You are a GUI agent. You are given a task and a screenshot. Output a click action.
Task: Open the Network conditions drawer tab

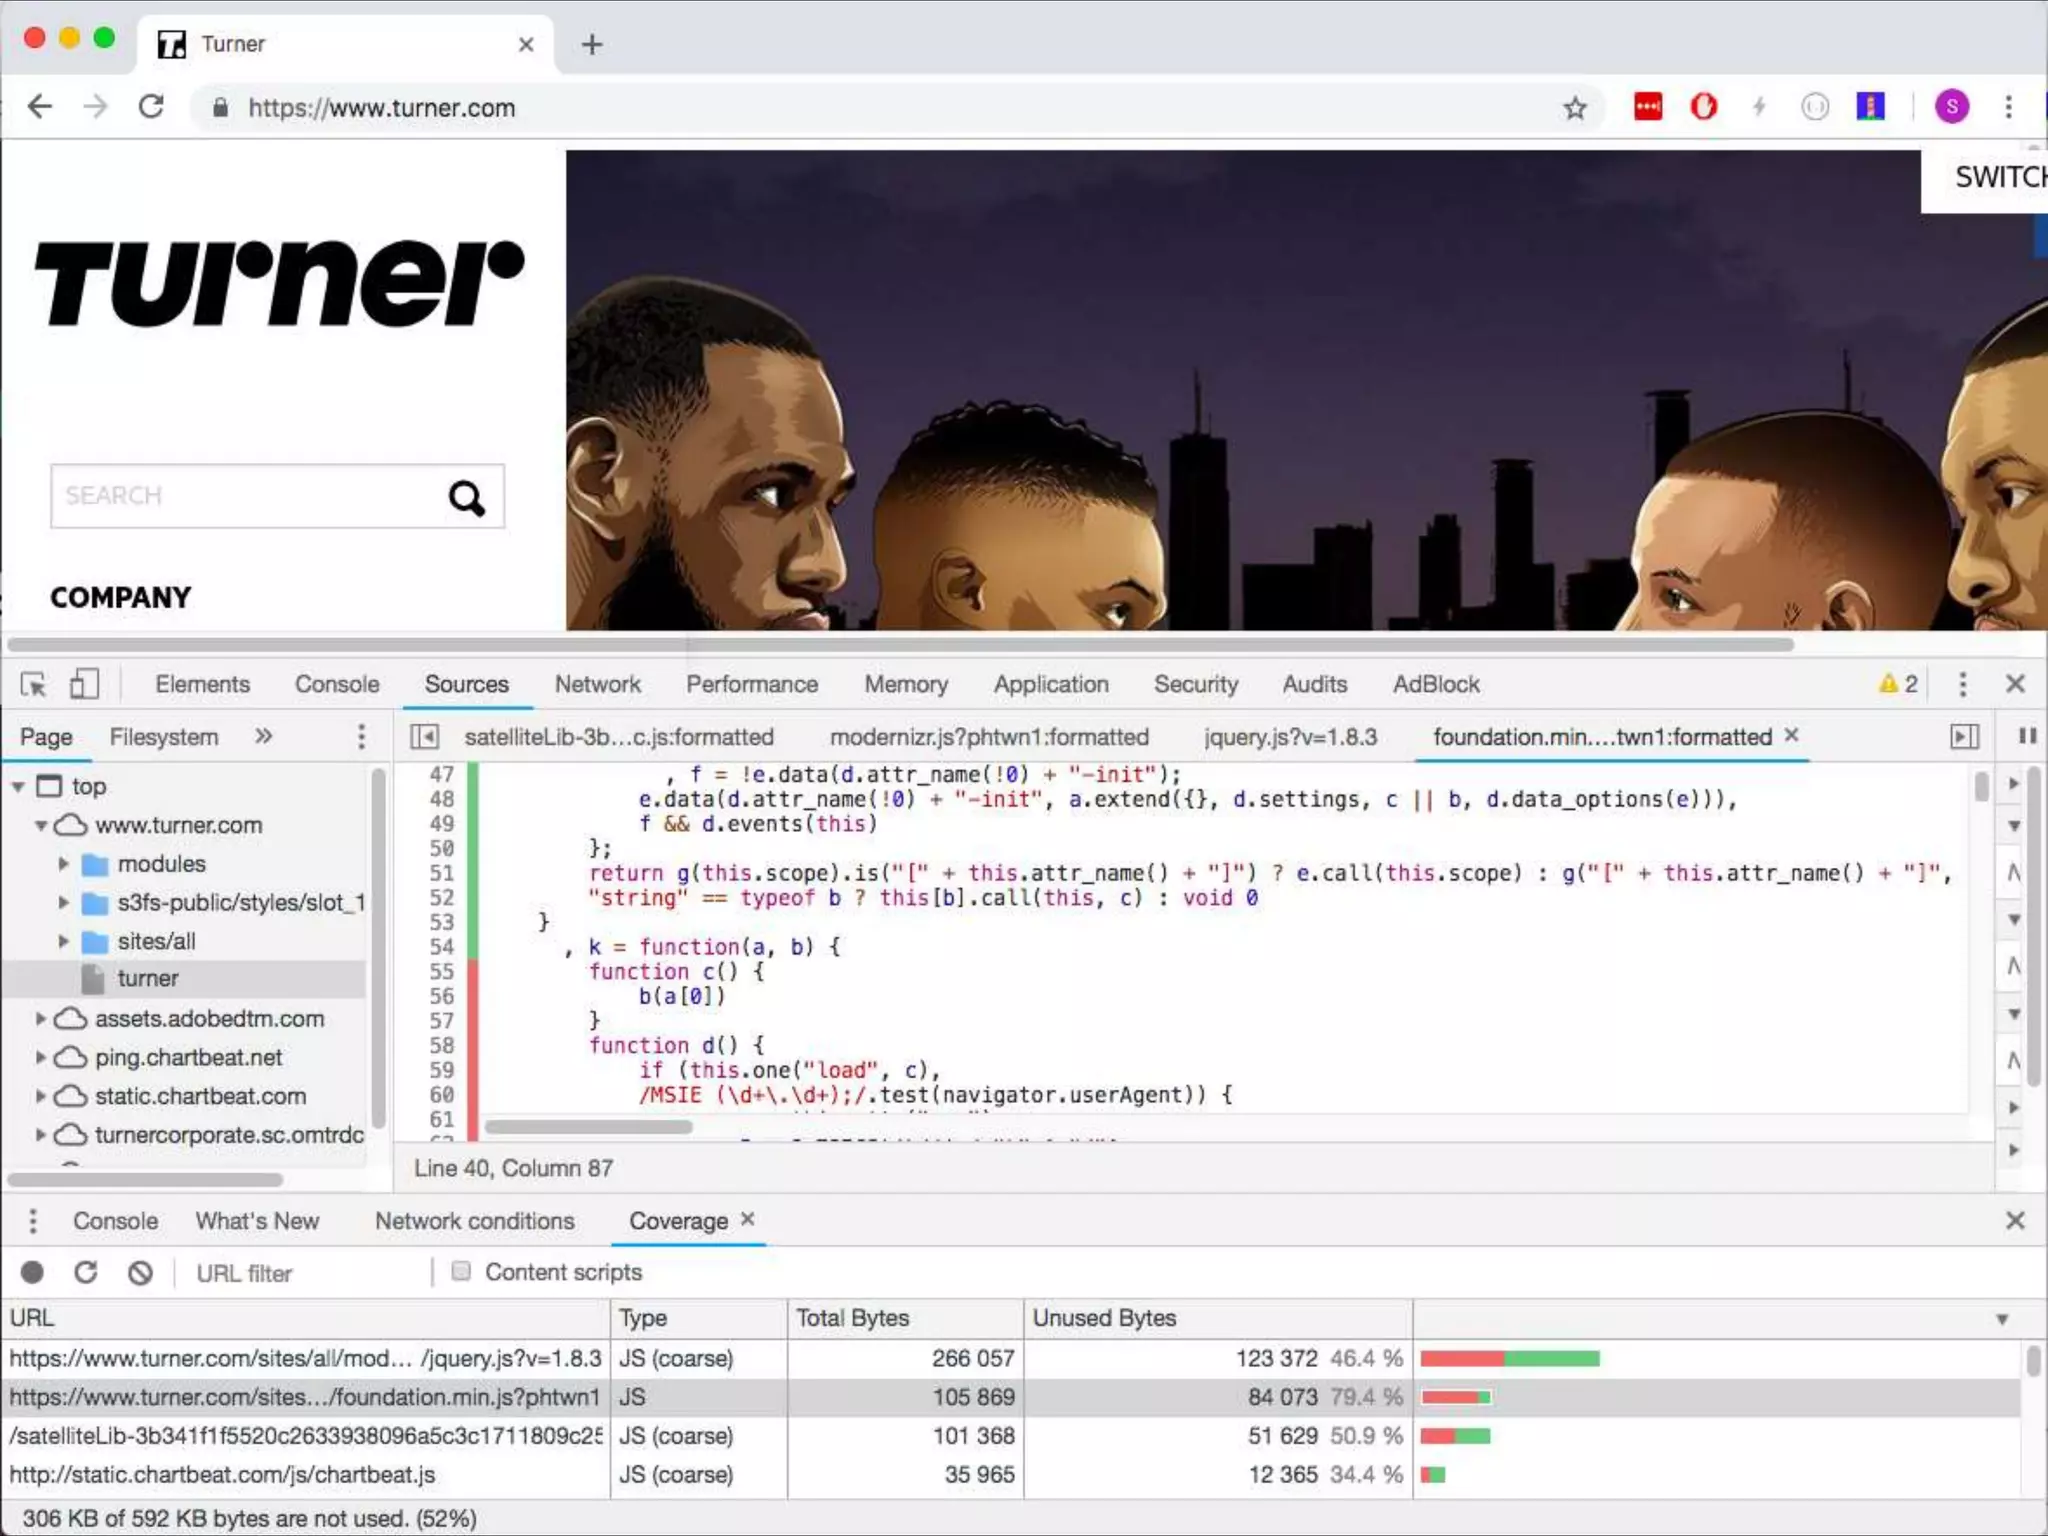pyautogui.click(x=474, y=1221)
